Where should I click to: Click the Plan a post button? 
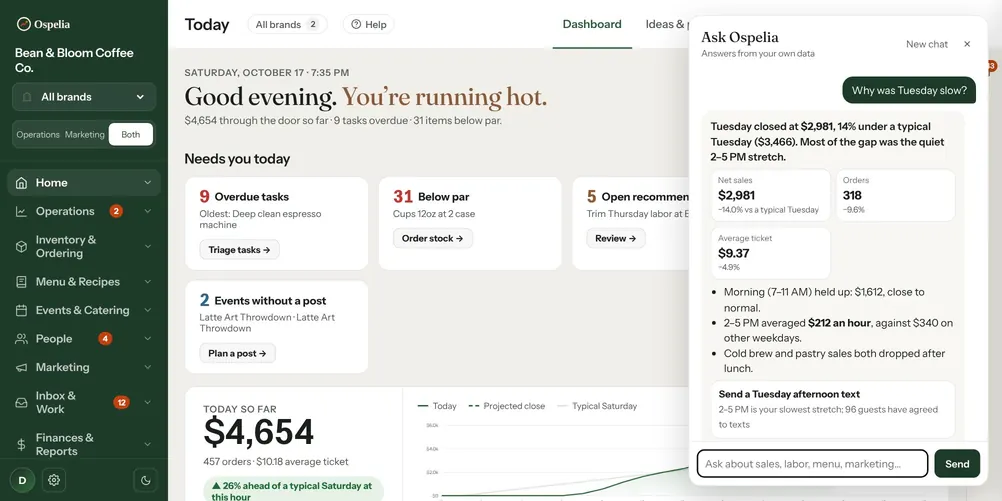[237, 353]
